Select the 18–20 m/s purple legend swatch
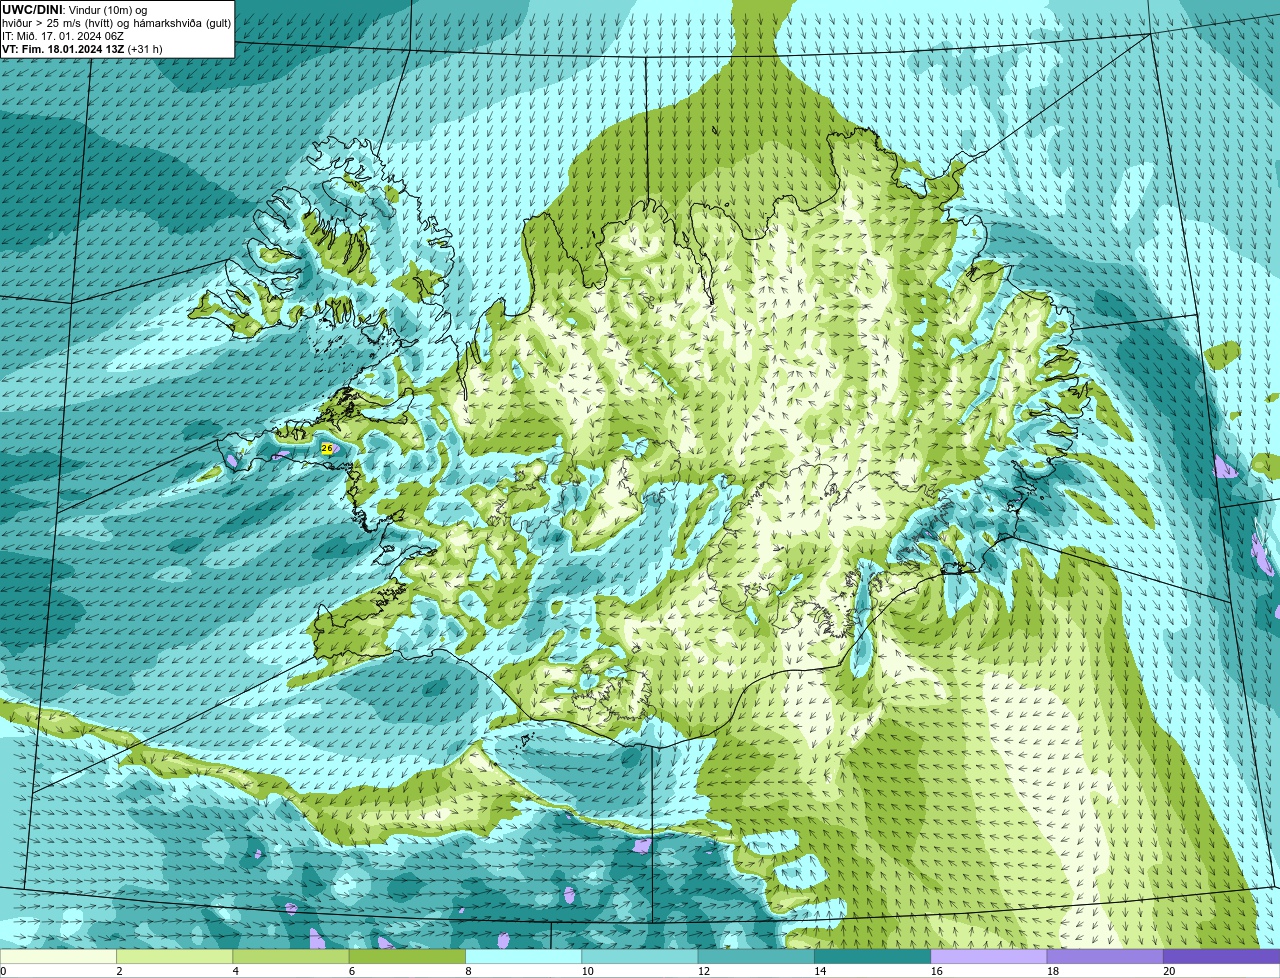Screen dimensions: 1280x978 click(x=1105, y=956)
